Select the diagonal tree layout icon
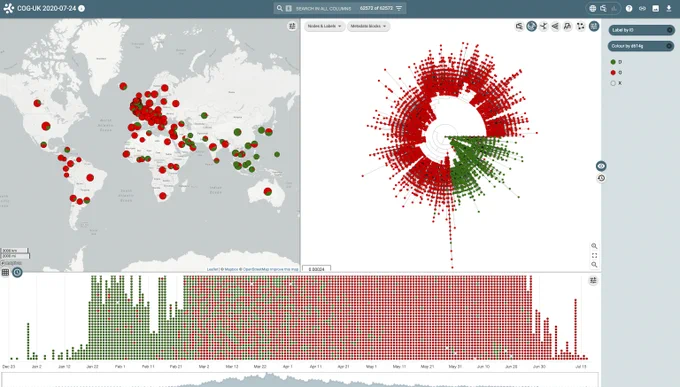Image resolution: width=680 pixels, height=387 pixels. (555, 26)
